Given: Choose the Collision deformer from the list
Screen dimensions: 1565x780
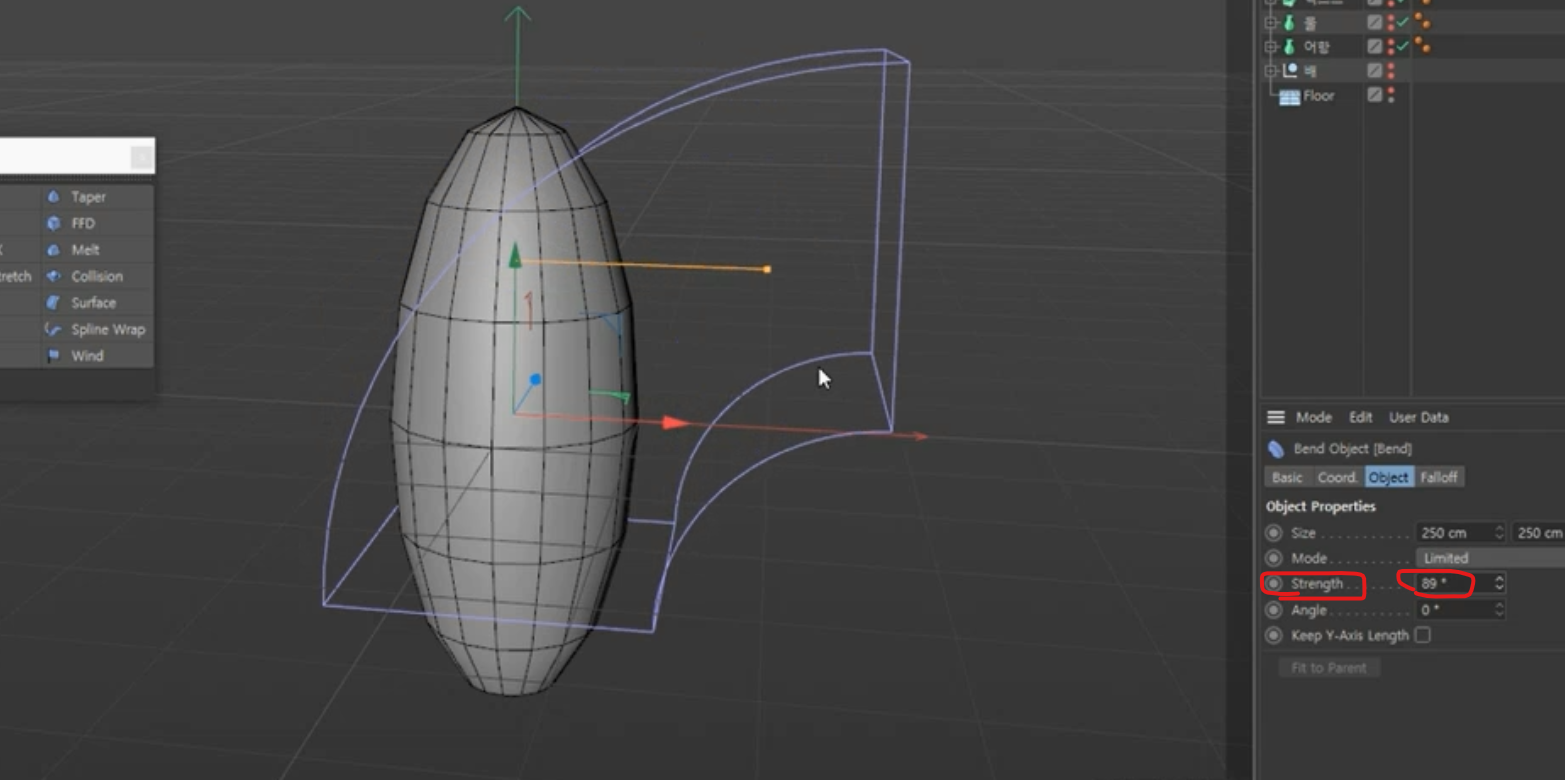Looking at the screenshot, I should (x=96, y=276).
